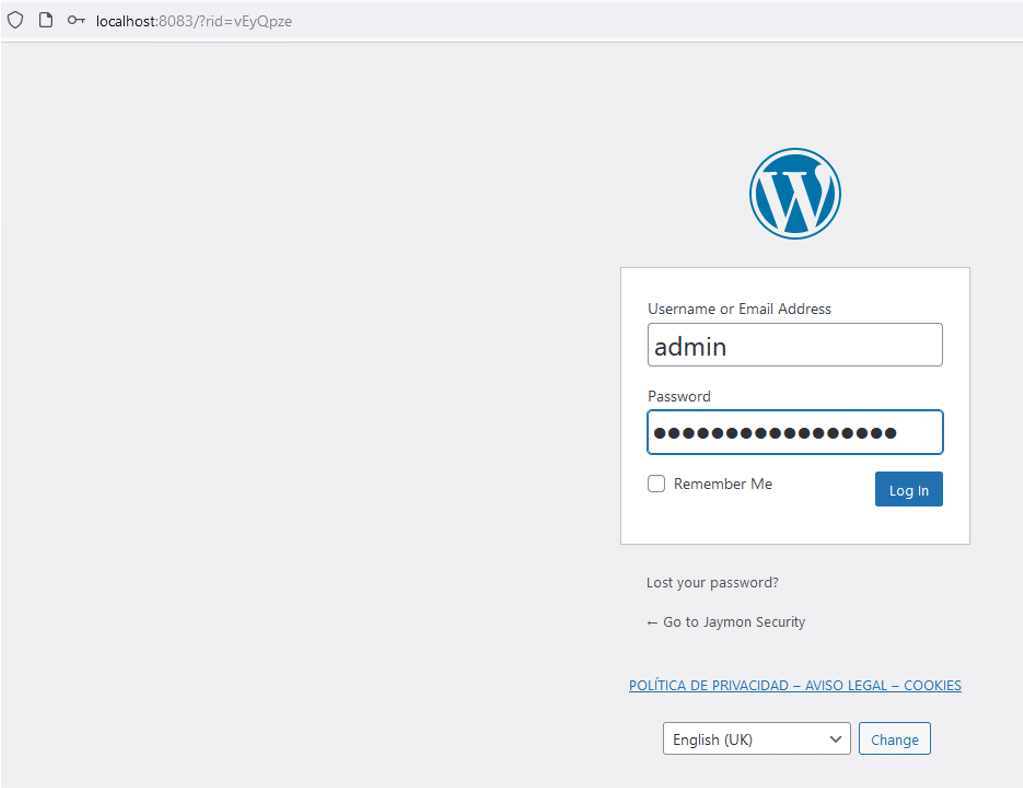Click the Username or Email Address label

739,309
